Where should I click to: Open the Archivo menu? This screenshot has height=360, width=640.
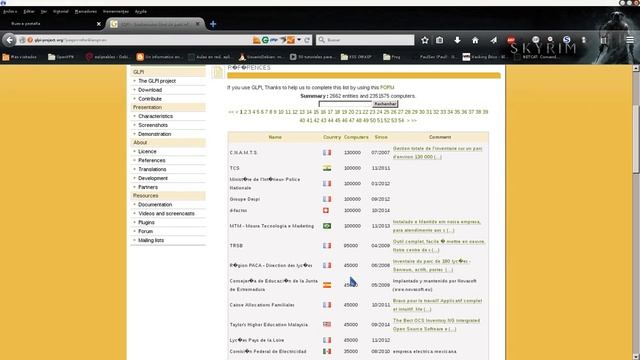[10, 11]
